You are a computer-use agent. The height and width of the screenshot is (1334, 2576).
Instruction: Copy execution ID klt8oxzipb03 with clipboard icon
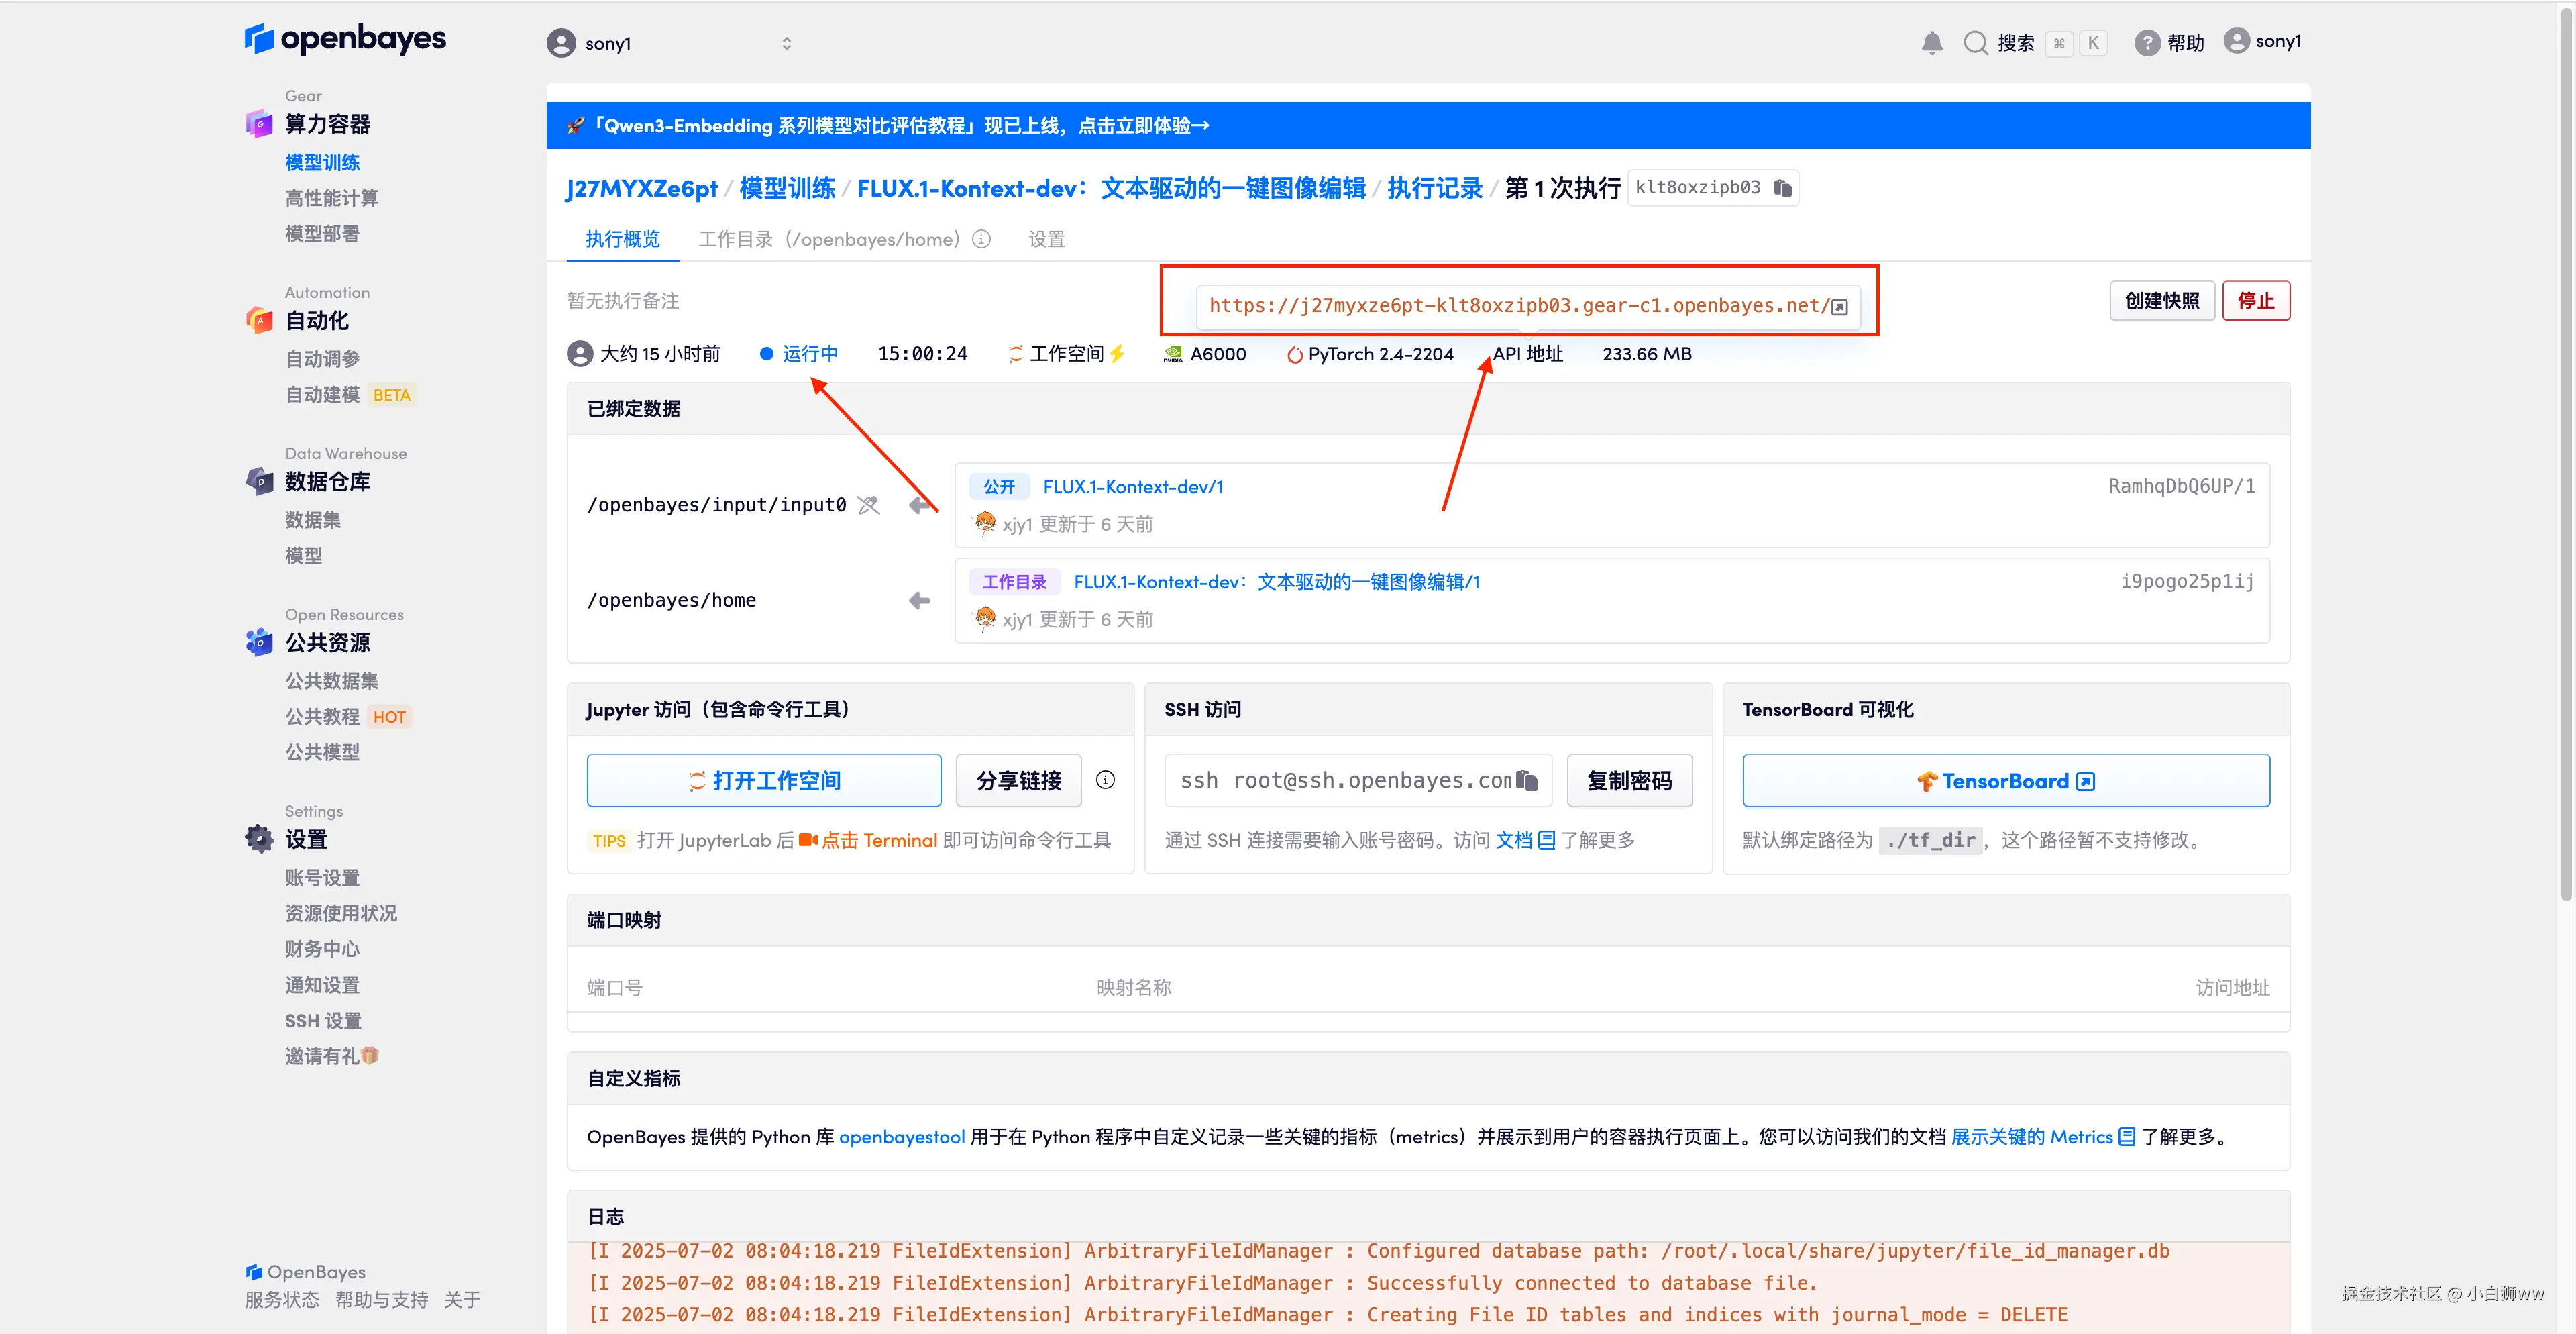[x=1782, y=188]
